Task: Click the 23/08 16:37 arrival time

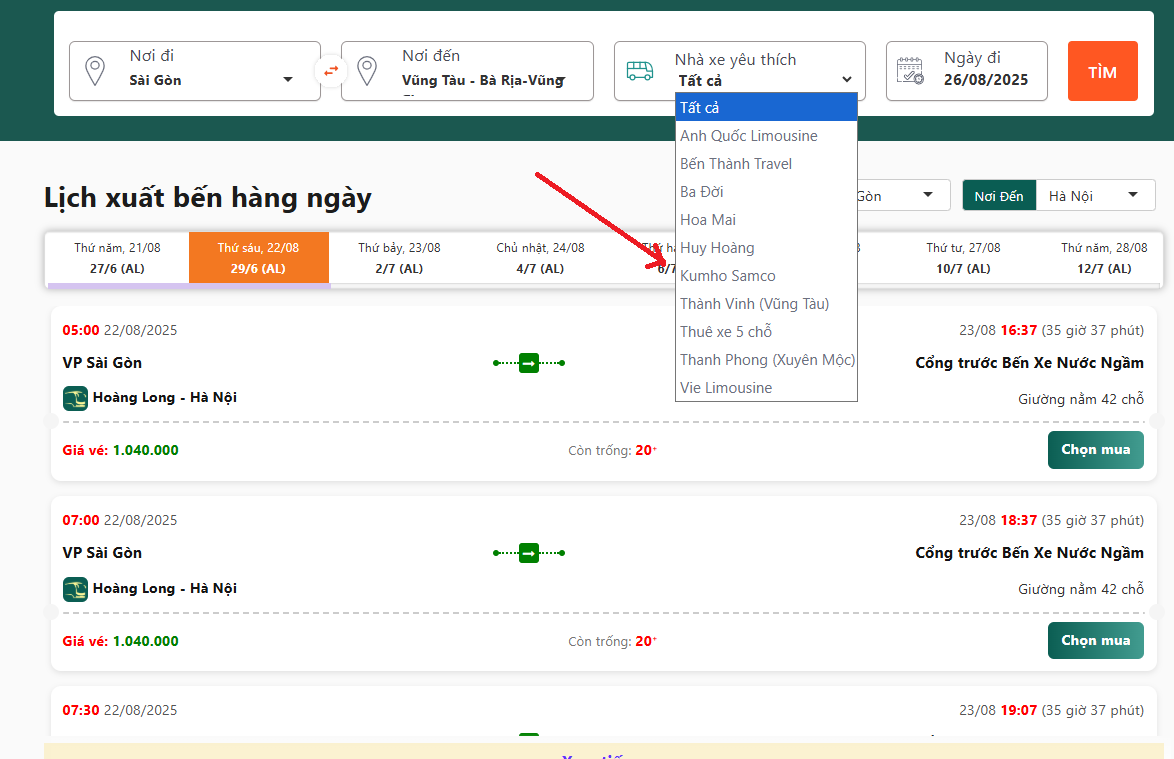Action: [1051, 330]
